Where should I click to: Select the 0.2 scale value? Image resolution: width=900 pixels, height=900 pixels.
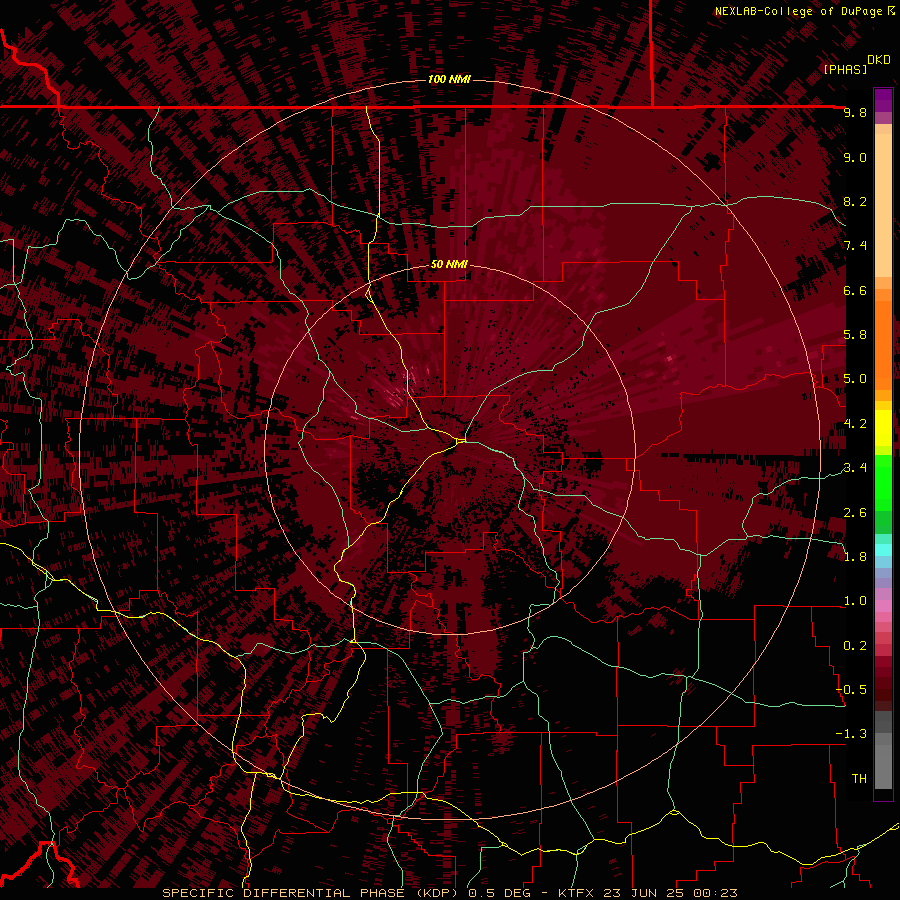[x=855, y=646]
